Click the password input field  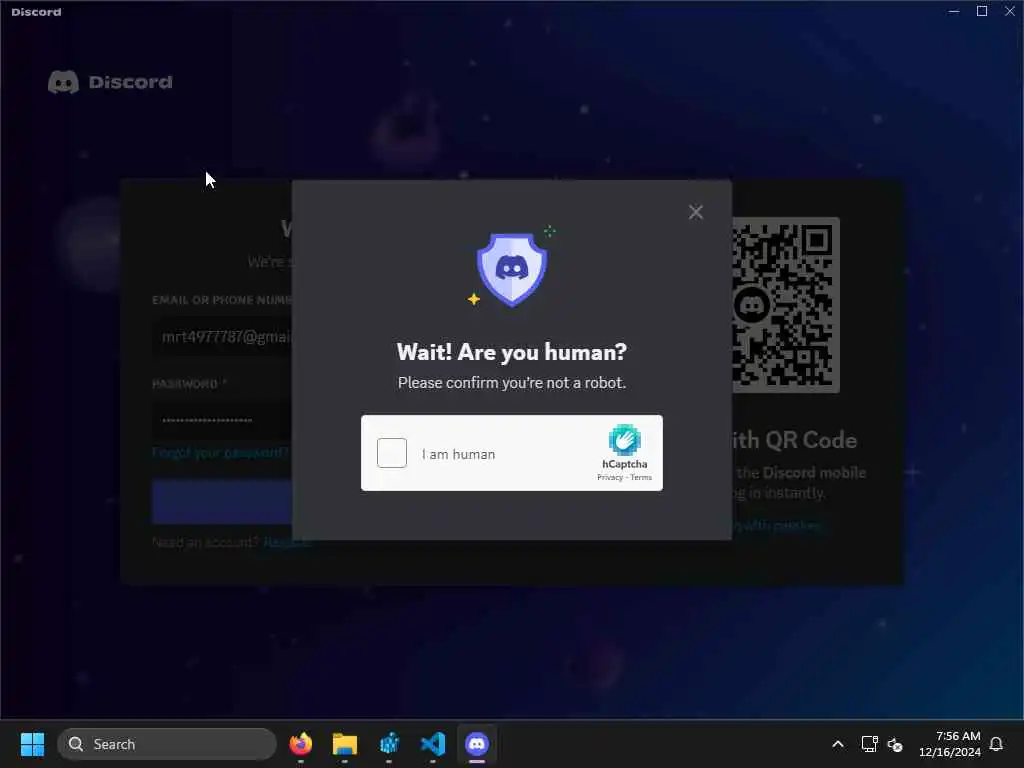coord(222,420)
